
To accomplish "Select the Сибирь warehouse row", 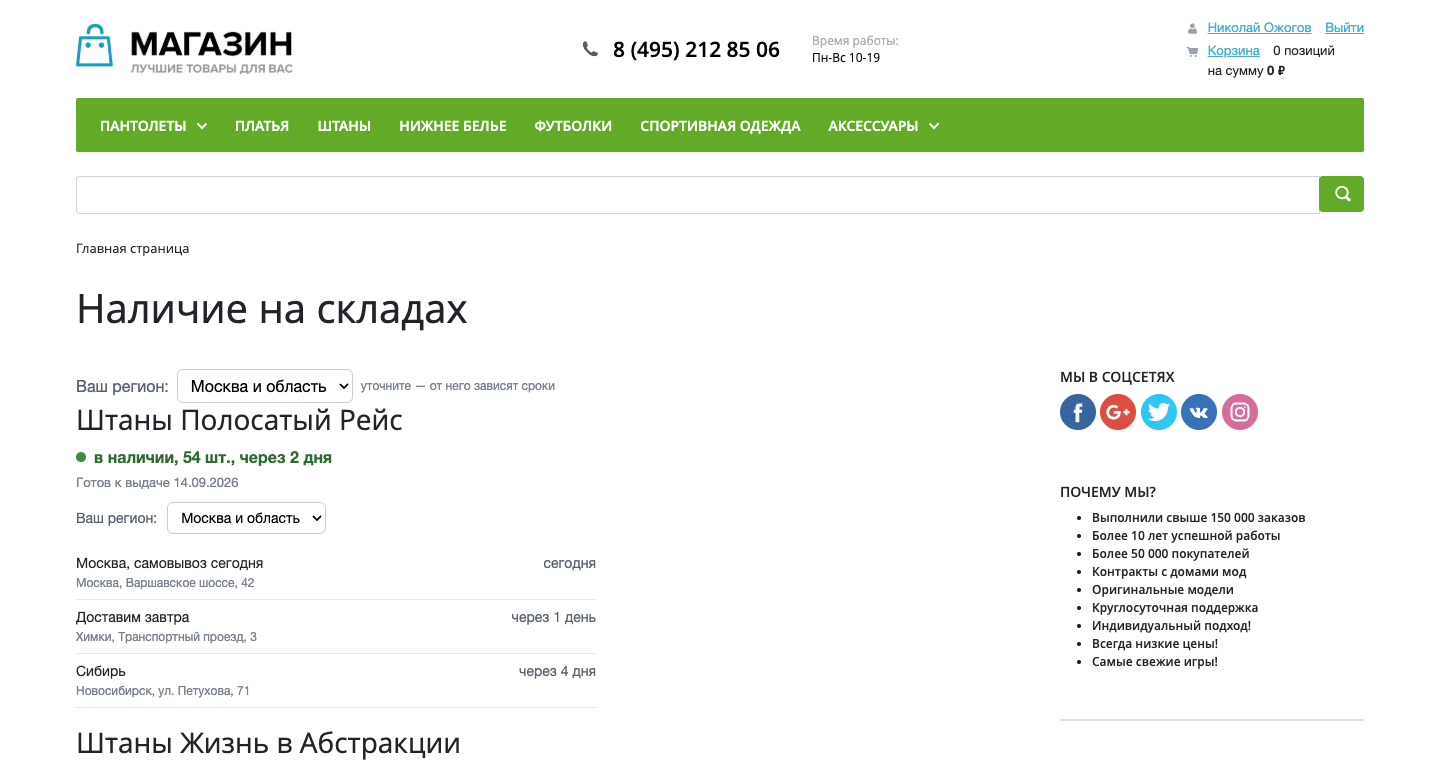I will coord(336,680).
